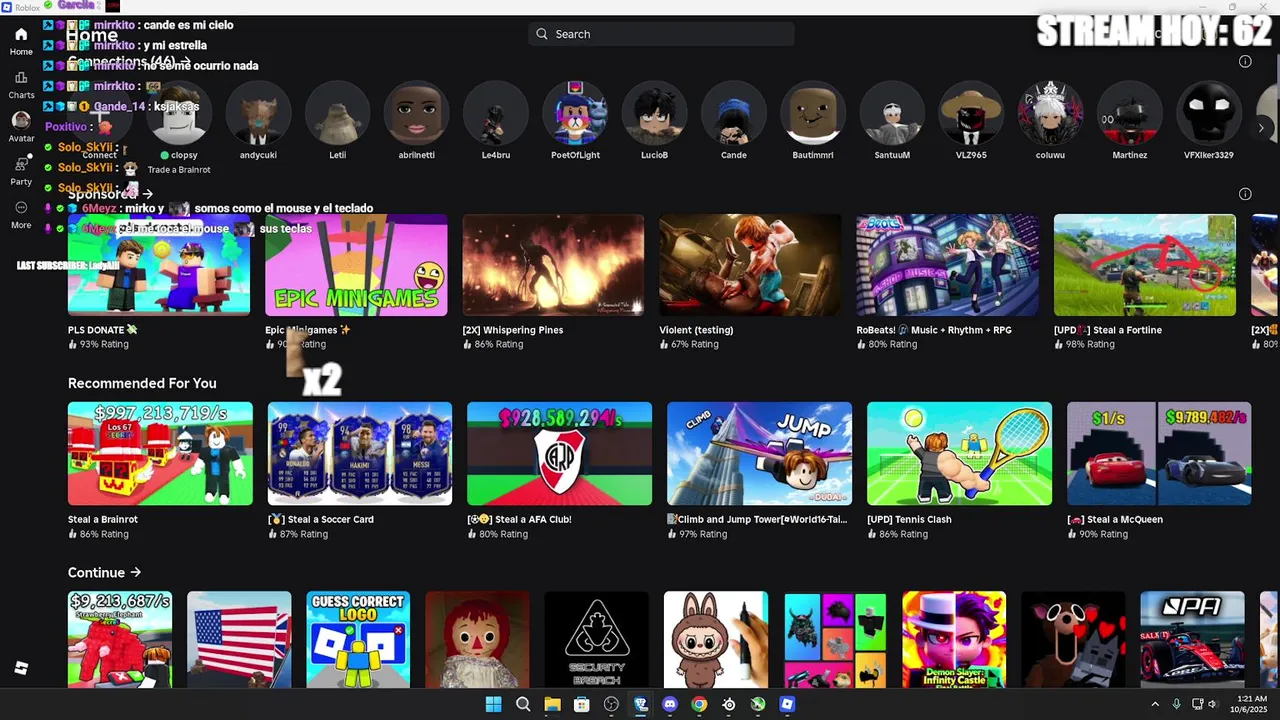Open Windows taskbar search
Viewport: 1280px width, 720px height.
click(523, 705)
